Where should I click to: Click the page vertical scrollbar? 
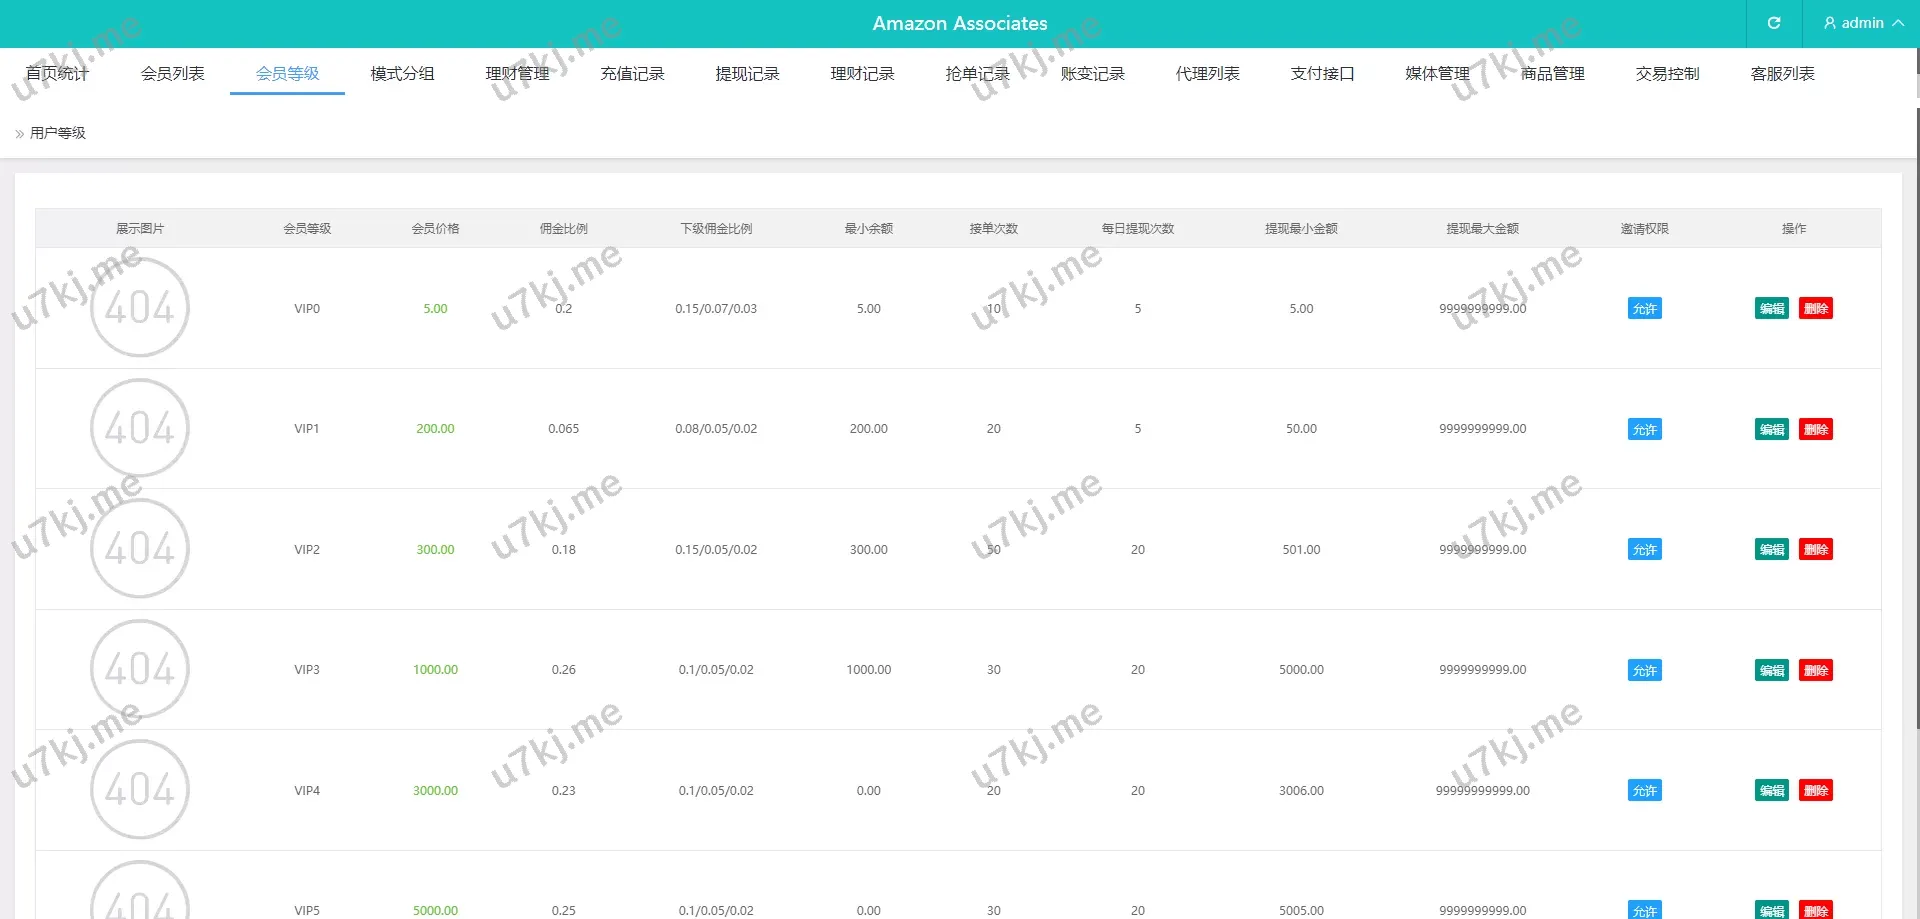coord(1915,400)
